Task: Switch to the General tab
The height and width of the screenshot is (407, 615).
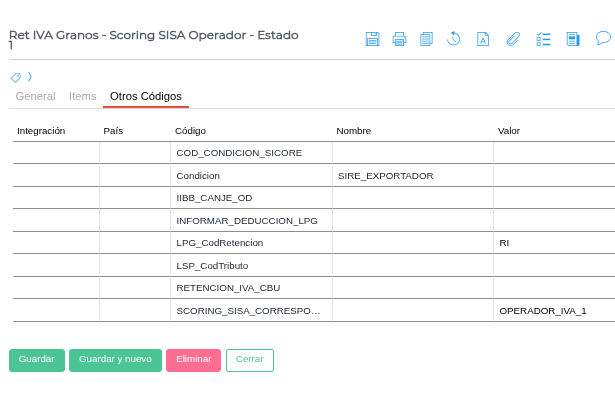Action: pyautogui.click(x=35, y=97)
